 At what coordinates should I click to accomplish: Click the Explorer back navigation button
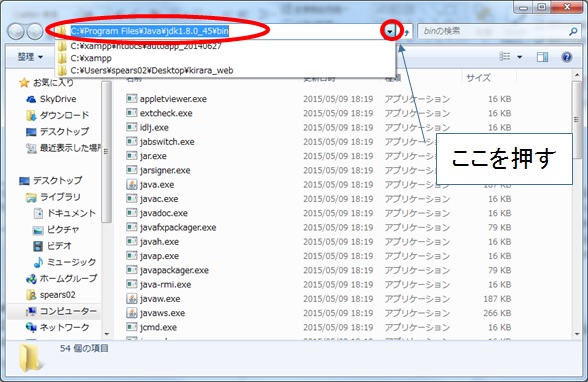coord(16,31)
